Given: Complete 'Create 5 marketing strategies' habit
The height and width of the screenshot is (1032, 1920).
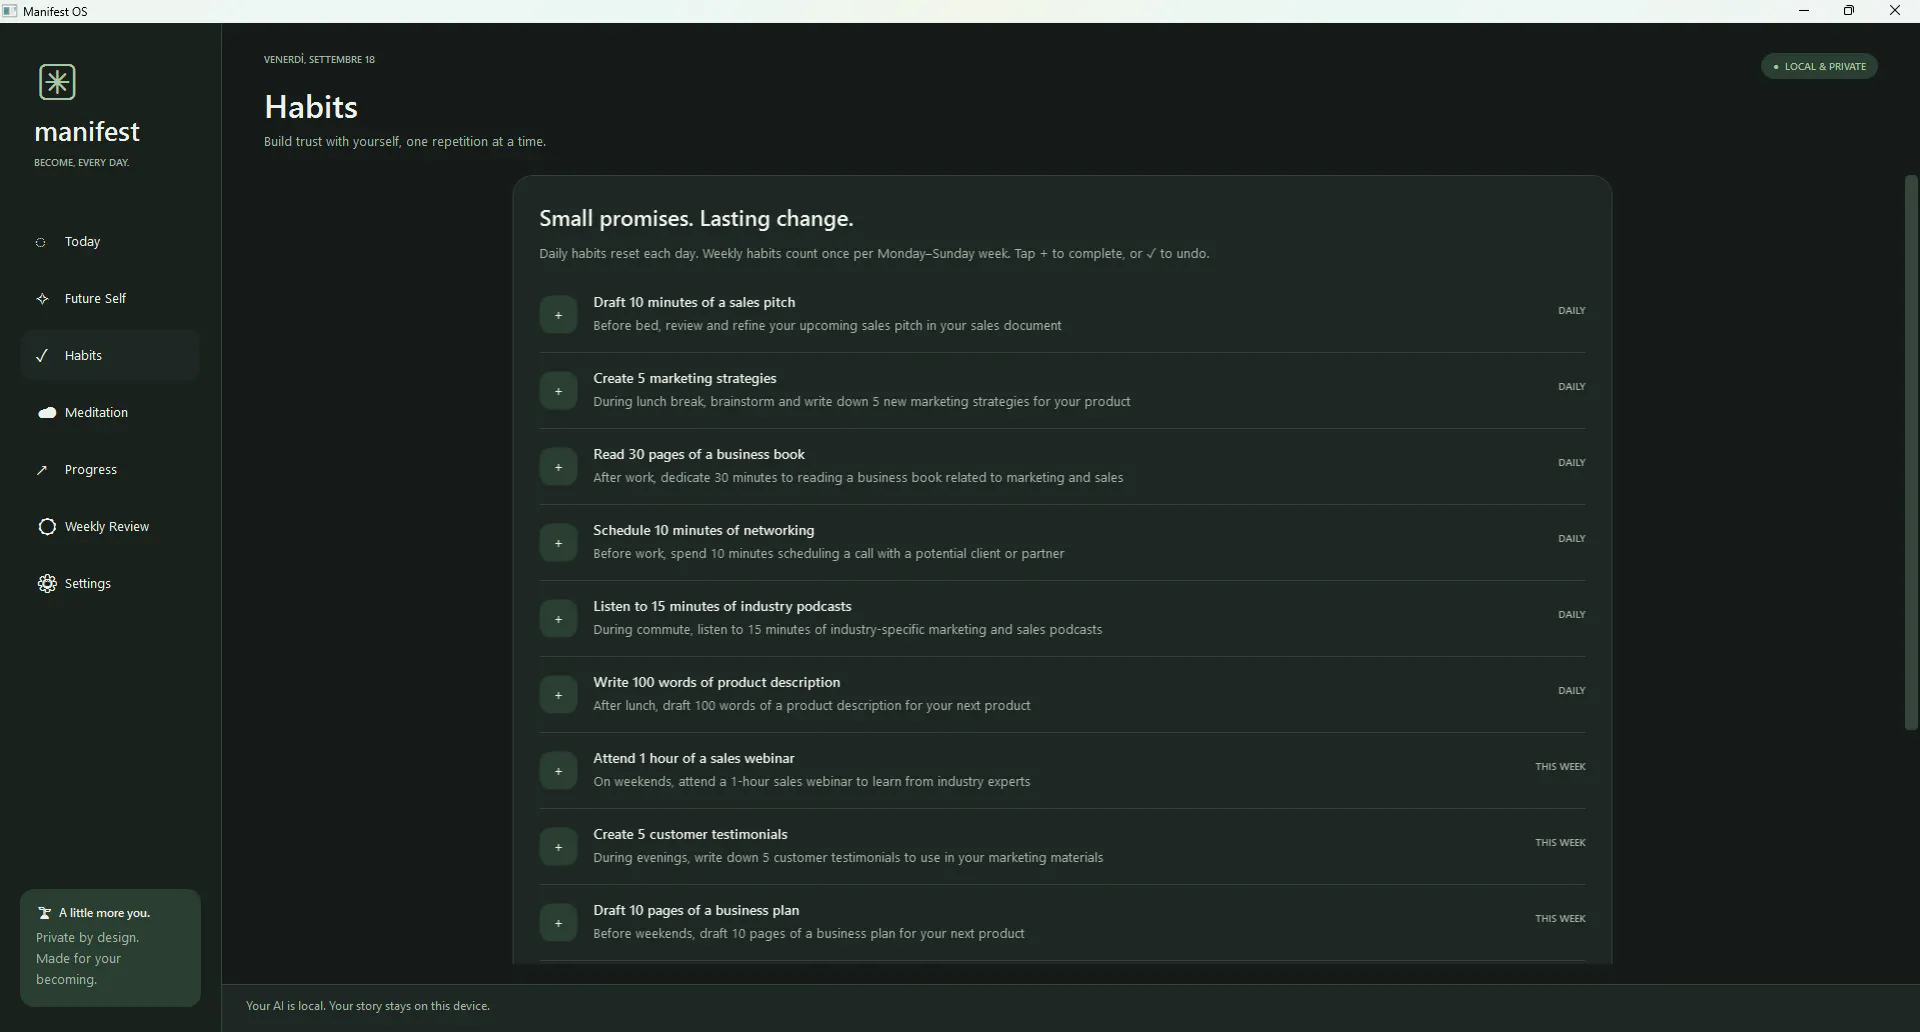Looking at the screenshot, I should [x=558, y=390].
